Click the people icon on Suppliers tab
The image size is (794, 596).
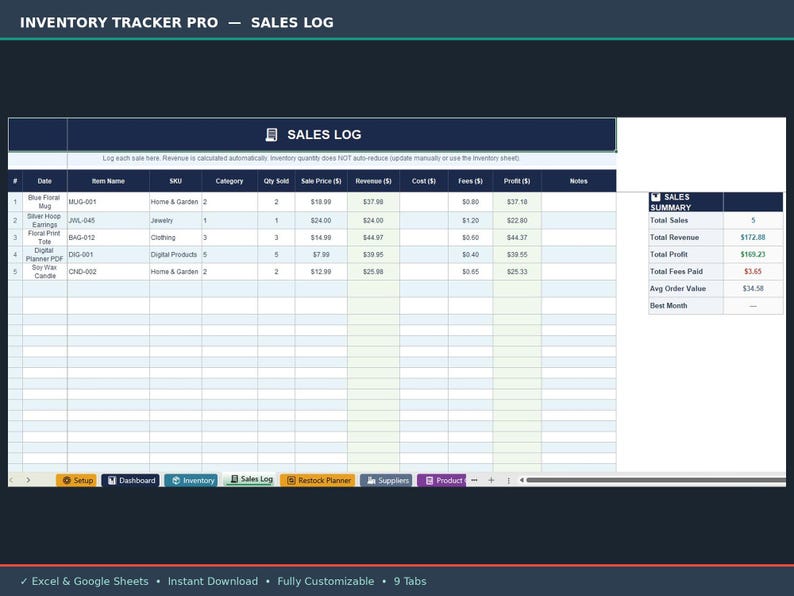(371, 481)
